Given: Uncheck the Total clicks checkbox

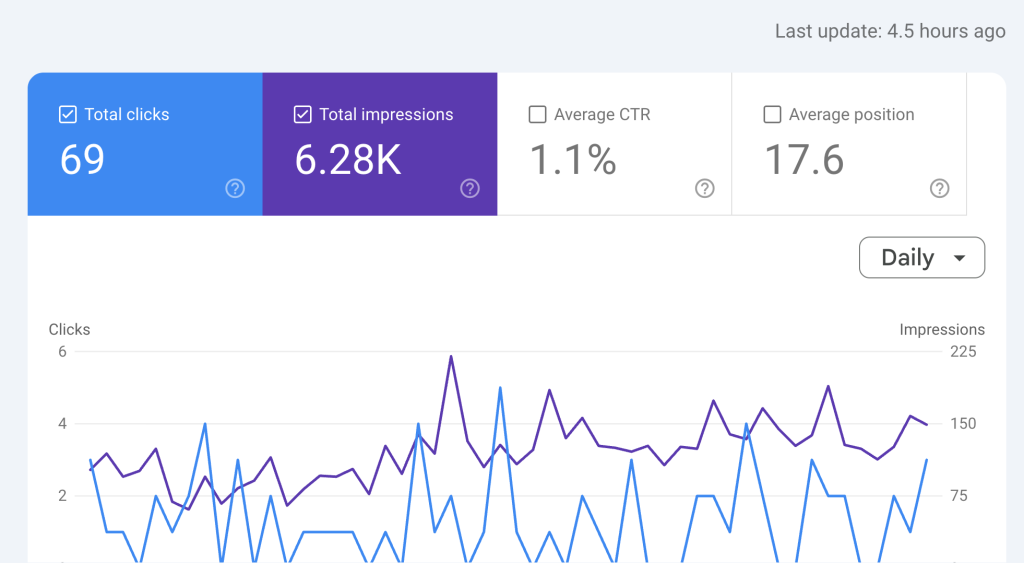Looking at the screenshot, I should pyautogui.click(x=68, y=115).
